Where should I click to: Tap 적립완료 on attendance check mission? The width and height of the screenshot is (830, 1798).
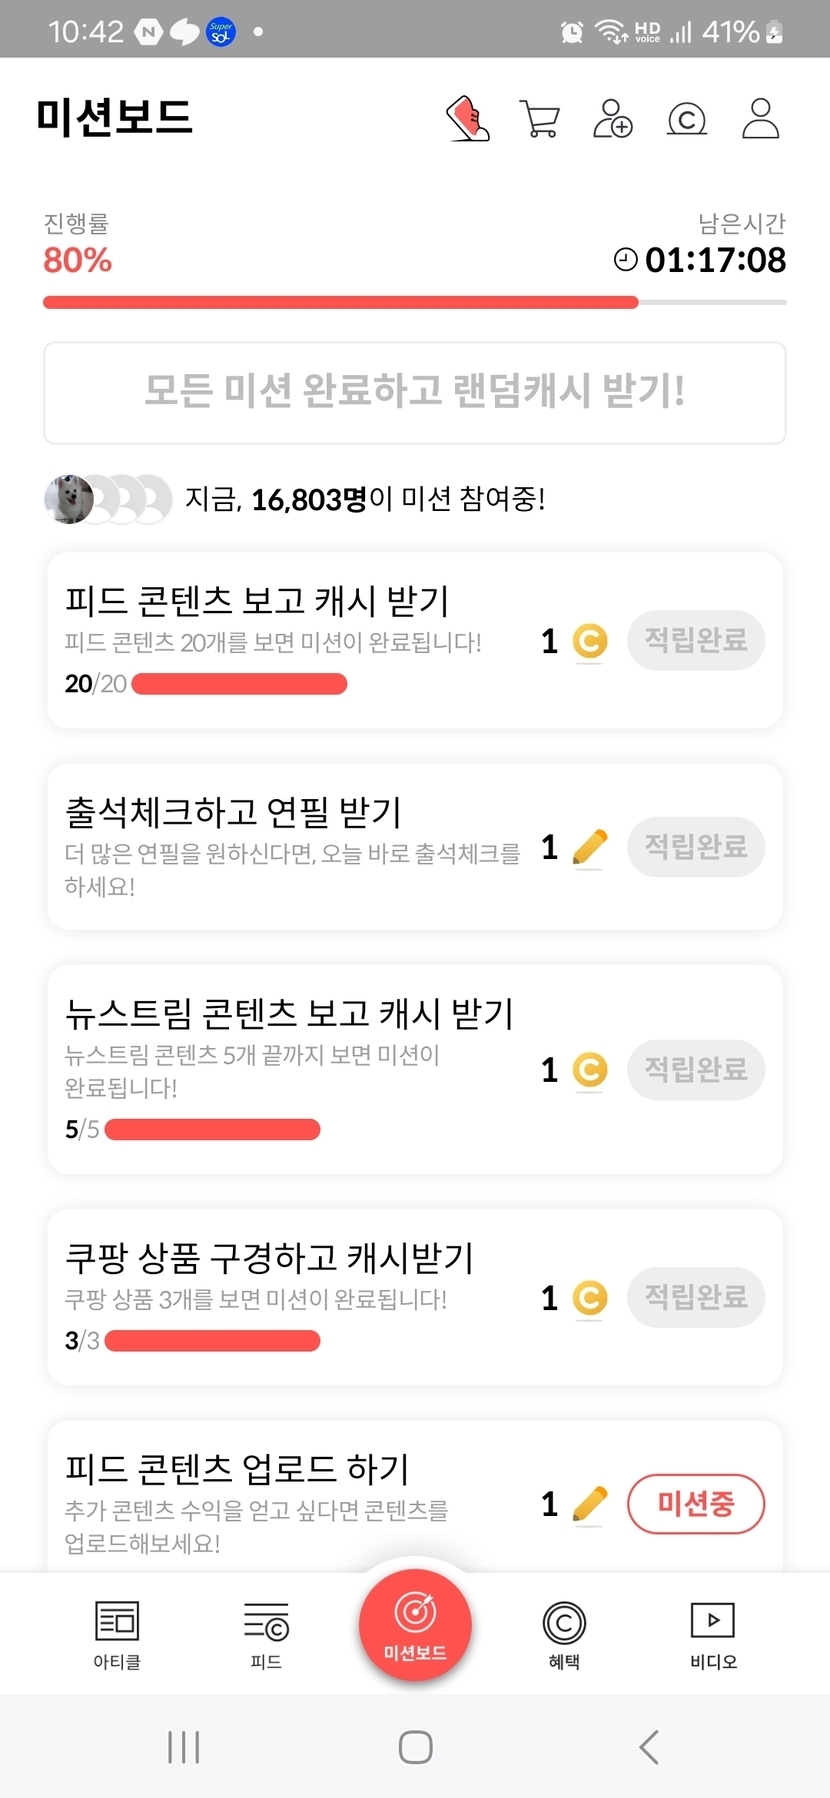click(x=696, y=847)
